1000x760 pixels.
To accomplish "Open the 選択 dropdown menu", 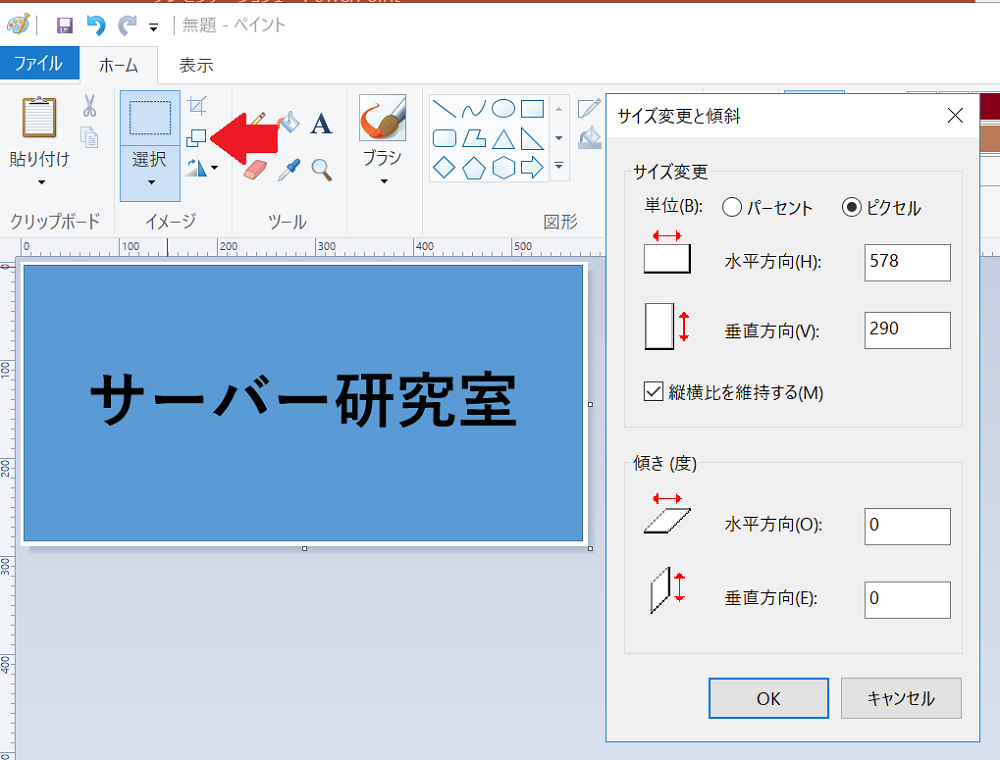I will 150,181.
